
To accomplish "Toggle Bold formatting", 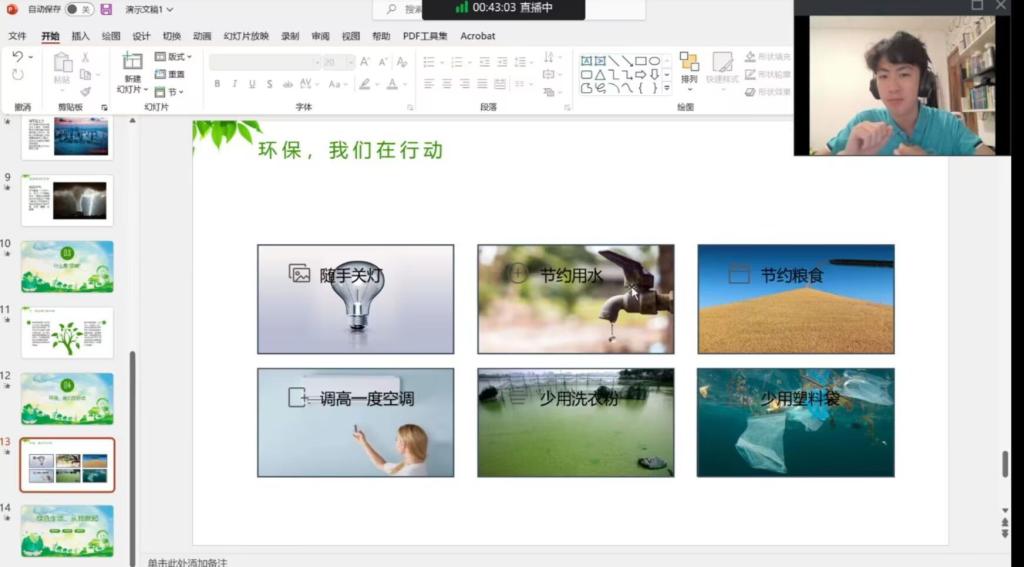I will pyautogui.click(x=217, y=84).
